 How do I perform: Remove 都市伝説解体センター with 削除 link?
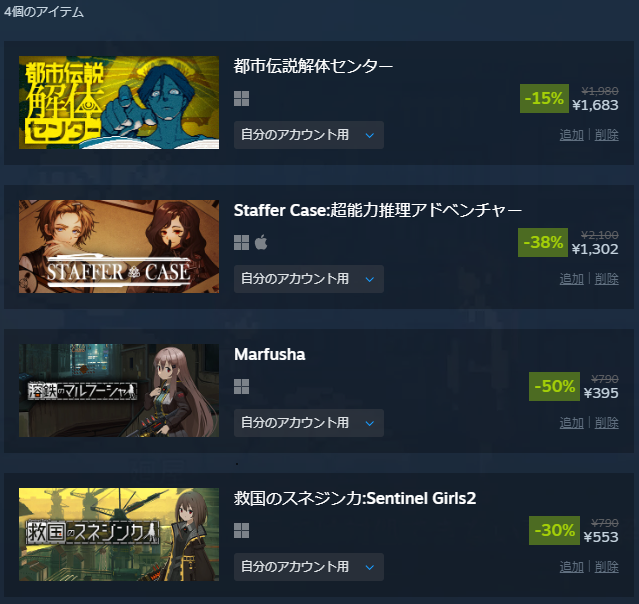pyautogui.click(x=606, y=135)
